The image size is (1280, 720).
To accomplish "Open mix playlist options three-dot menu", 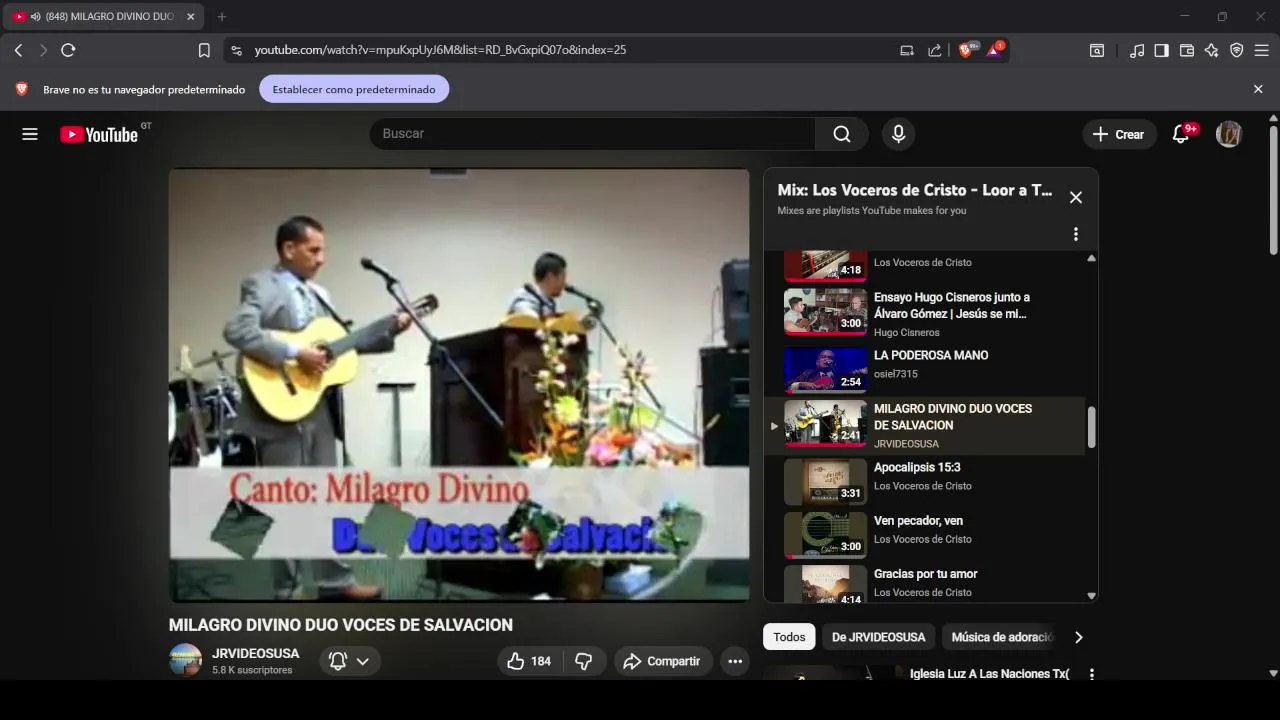I will pyautogui.click(x=1076, y=234).
